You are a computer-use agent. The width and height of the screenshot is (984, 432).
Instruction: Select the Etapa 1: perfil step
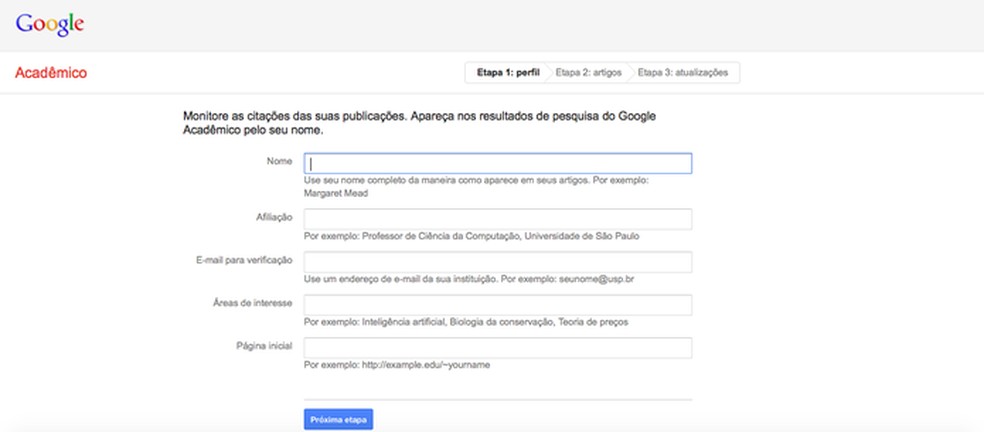tap(508, 73)
